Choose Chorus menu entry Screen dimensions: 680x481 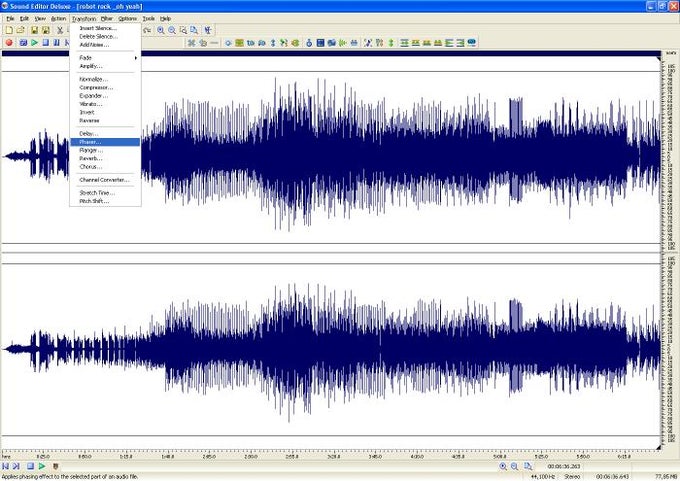pyautogui.click(x=105, y=167)
